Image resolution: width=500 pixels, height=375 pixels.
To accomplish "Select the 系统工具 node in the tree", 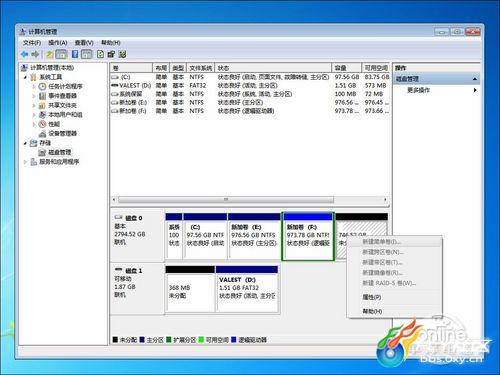I will pos(51,77).
